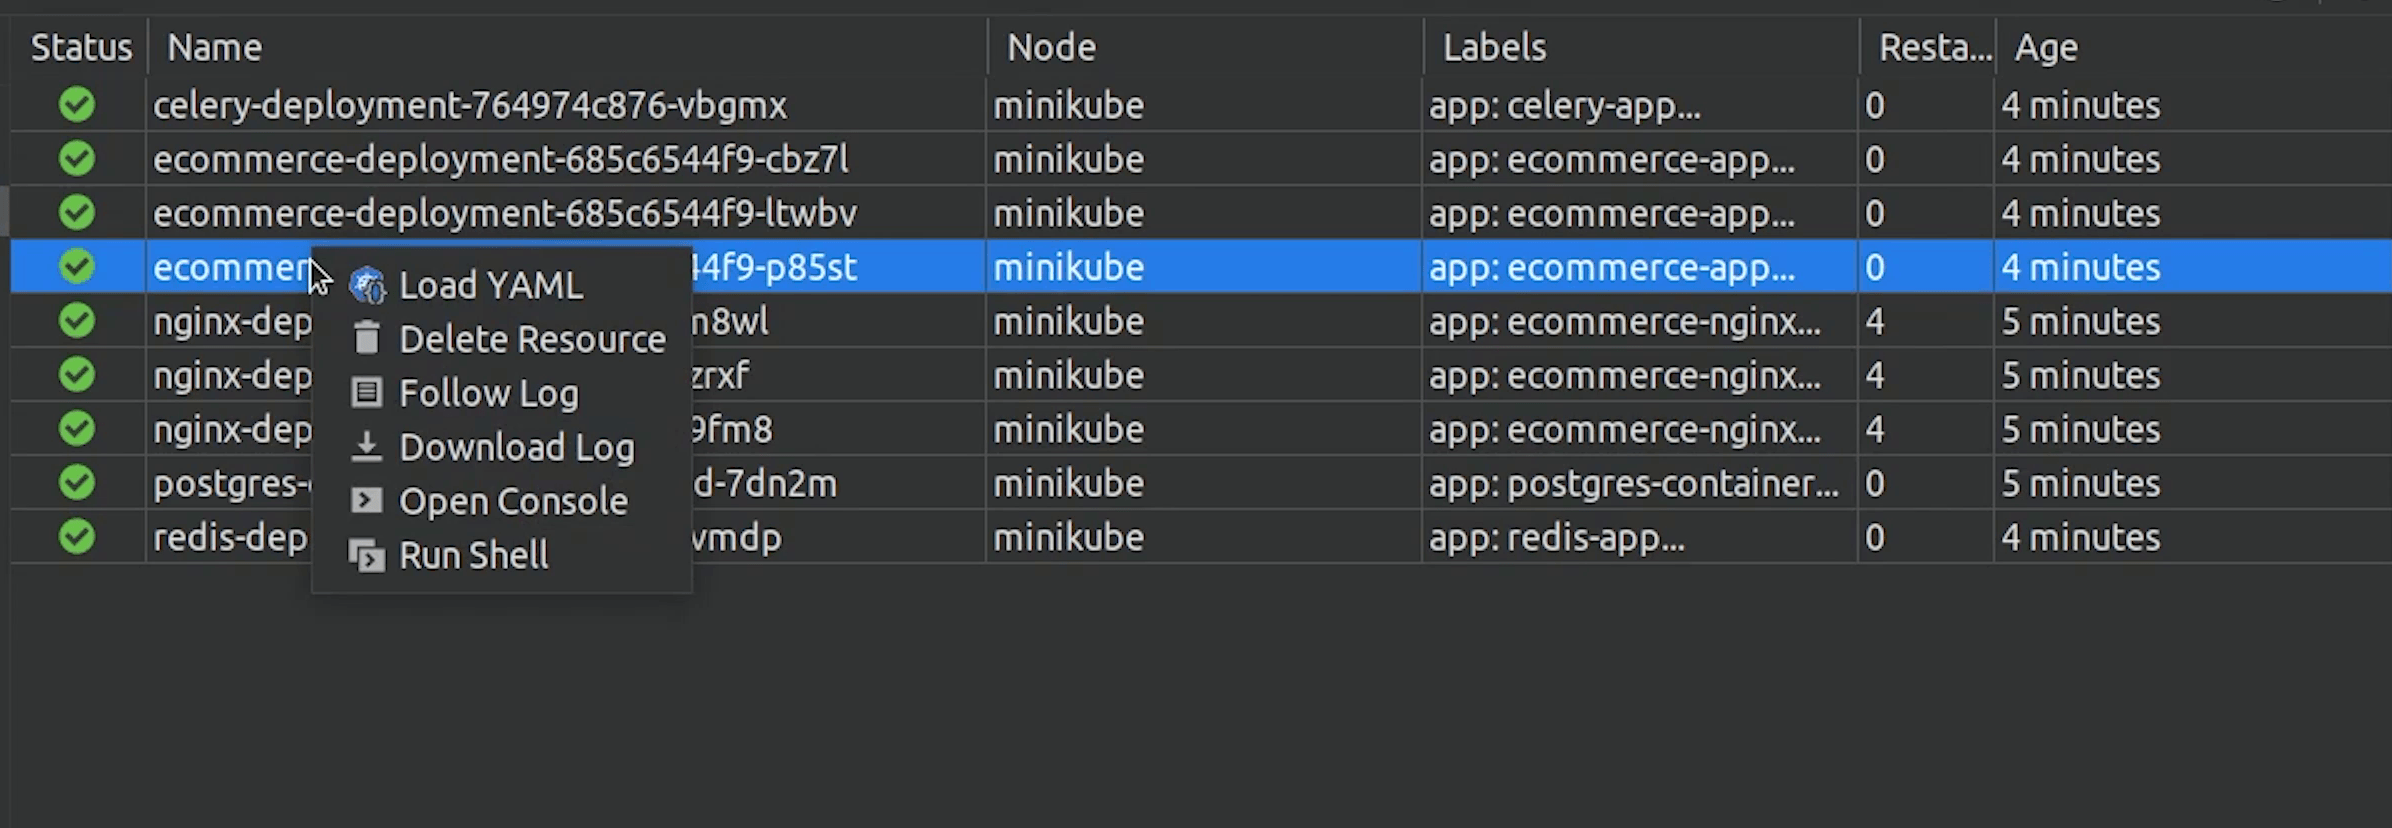Click the trash icon beside Delete Resource
The image size is (2392, 828).
tap(367, 339)
